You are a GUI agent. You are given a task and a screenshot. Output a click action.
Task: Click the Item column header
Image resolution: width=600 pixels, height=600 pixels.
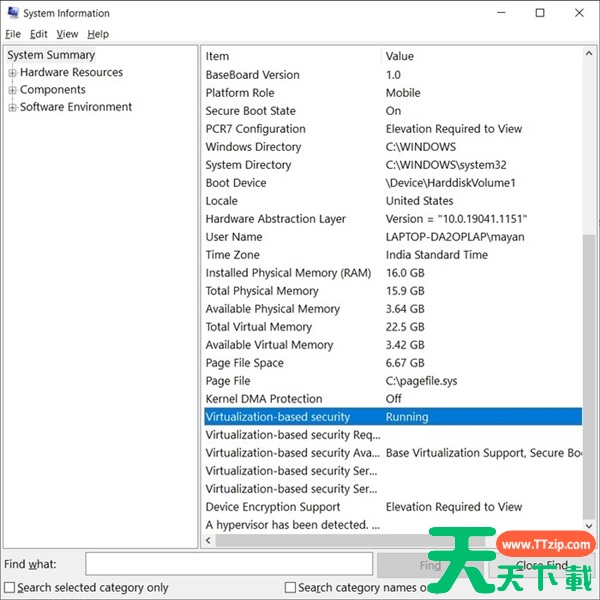(x=292, y=56)
